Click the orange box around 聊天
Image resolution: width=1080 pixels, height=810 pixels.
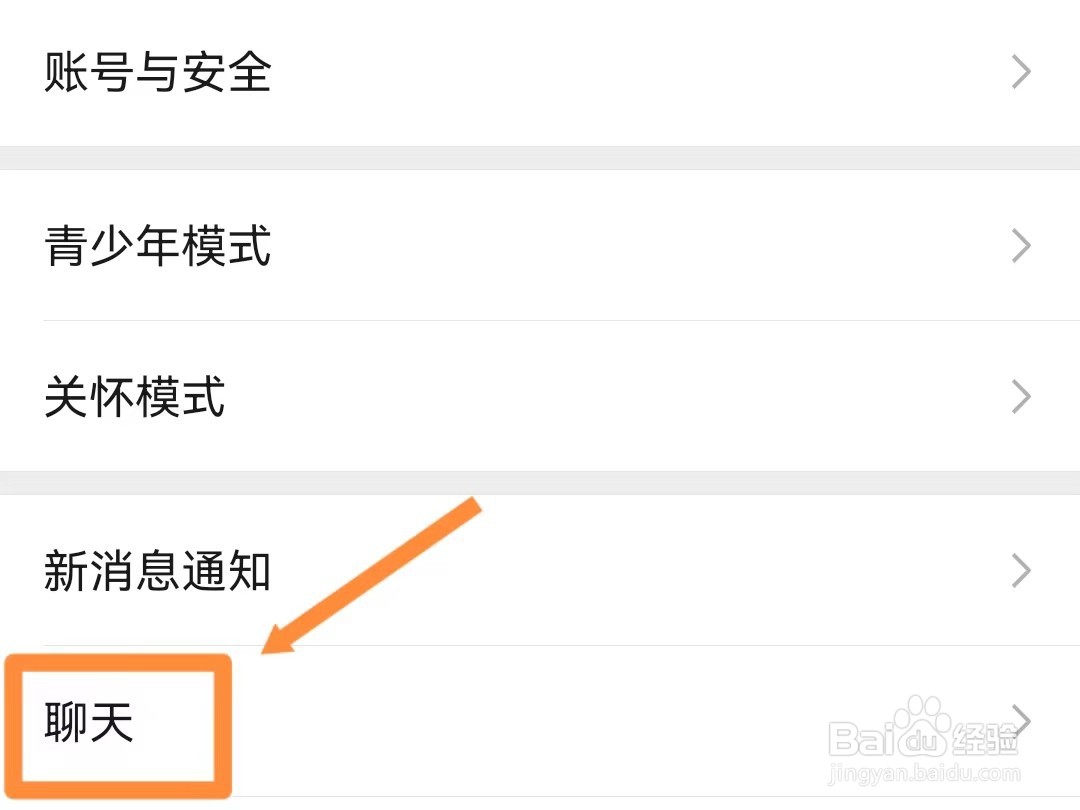pos(120,660)
